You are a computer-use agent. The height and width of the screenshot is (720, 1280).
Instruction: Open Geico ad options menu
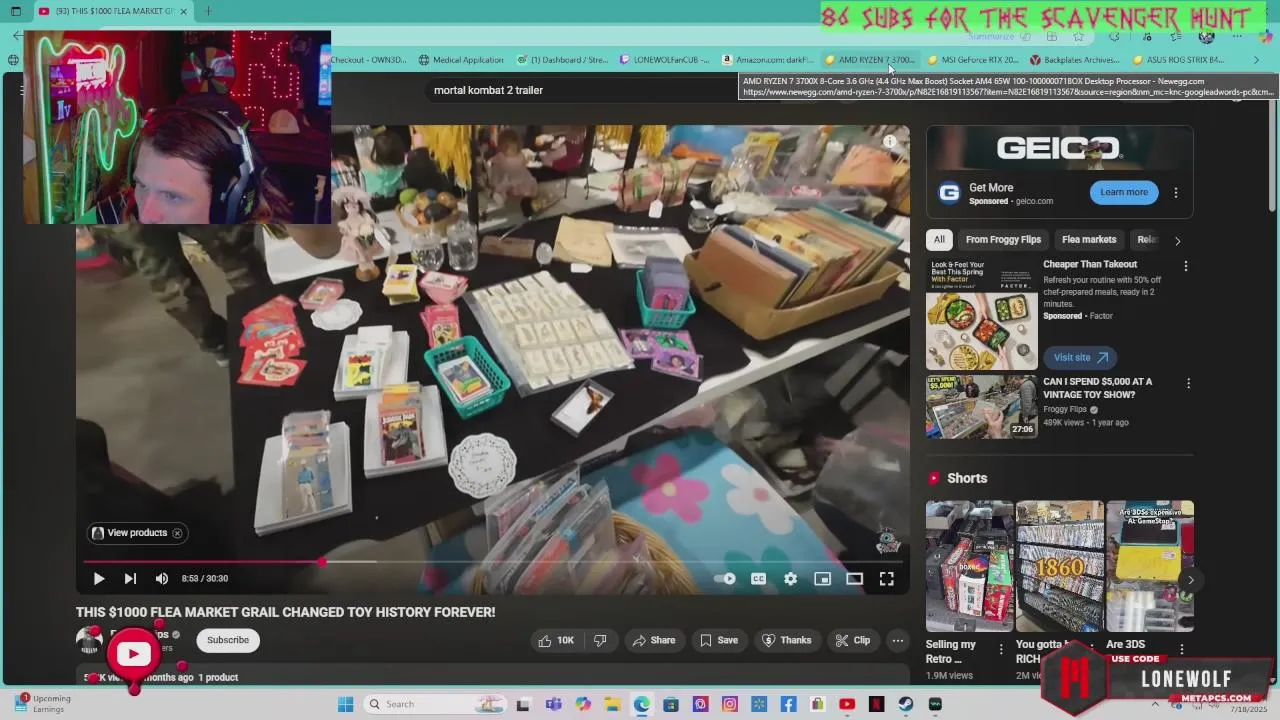(1176, 193)
